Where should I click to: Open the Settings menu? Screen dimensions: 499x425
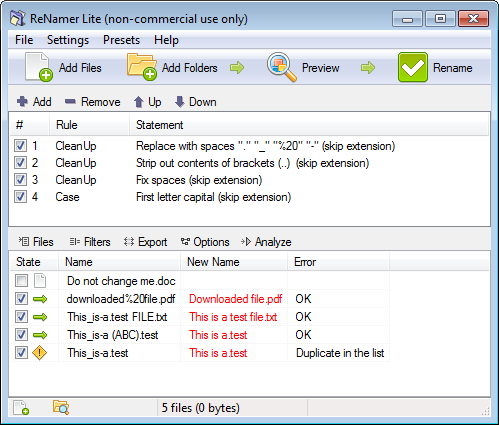pyautogui.click(x=68, y=40)
